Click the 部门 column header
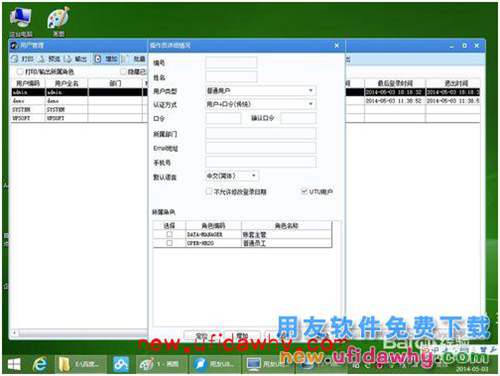 [x=115, y=83]
